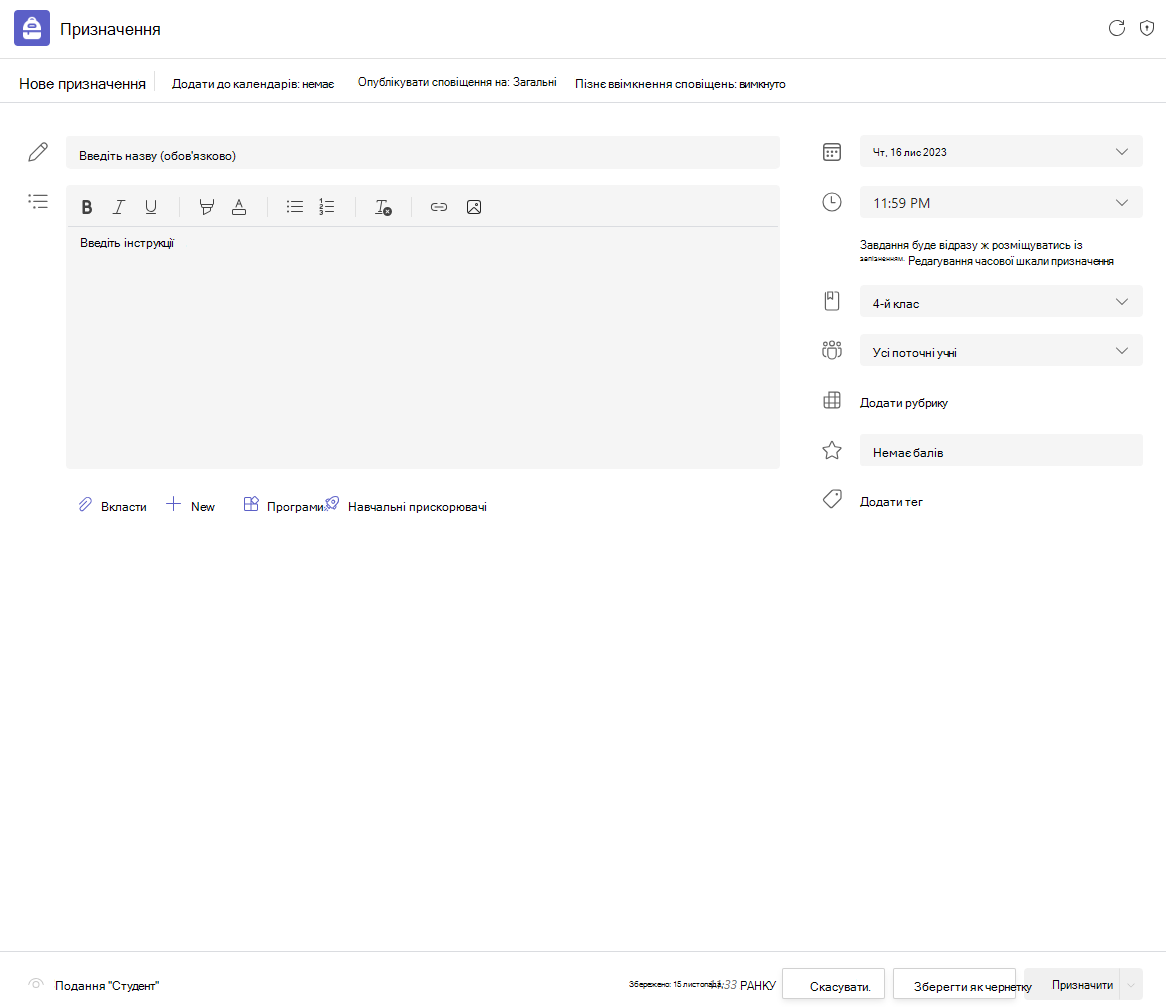Insert a bulleted list

(x=294, y=207)
